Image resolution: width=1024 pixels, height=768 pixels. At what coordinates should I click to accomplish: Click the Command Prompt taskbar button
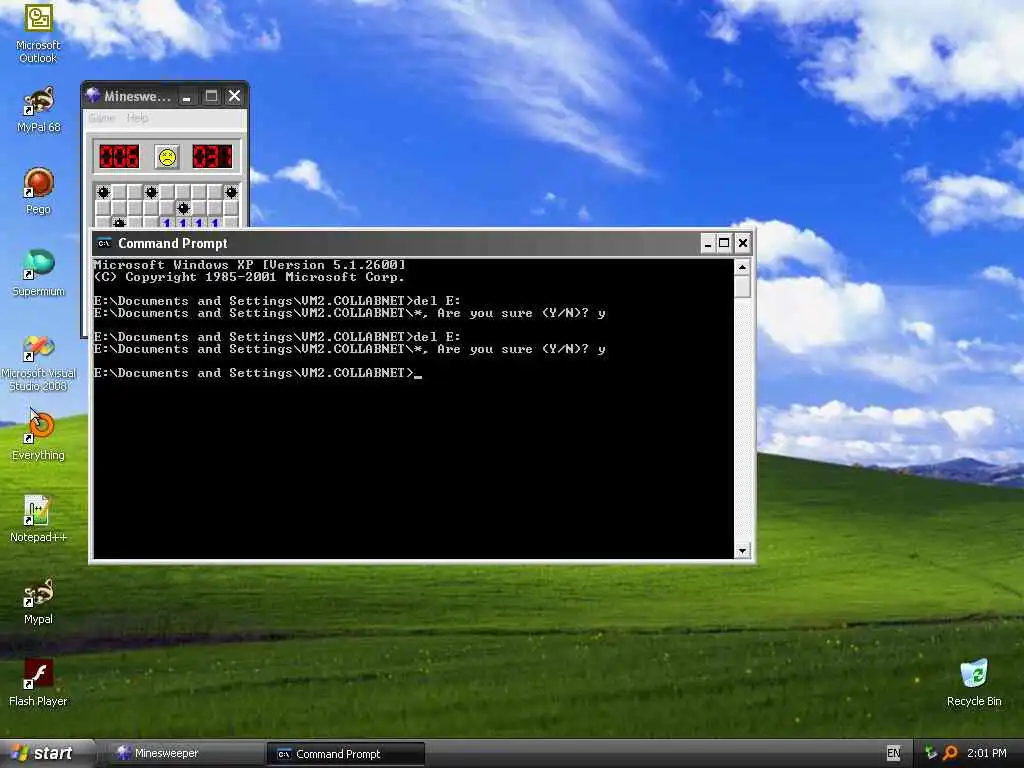345,754
